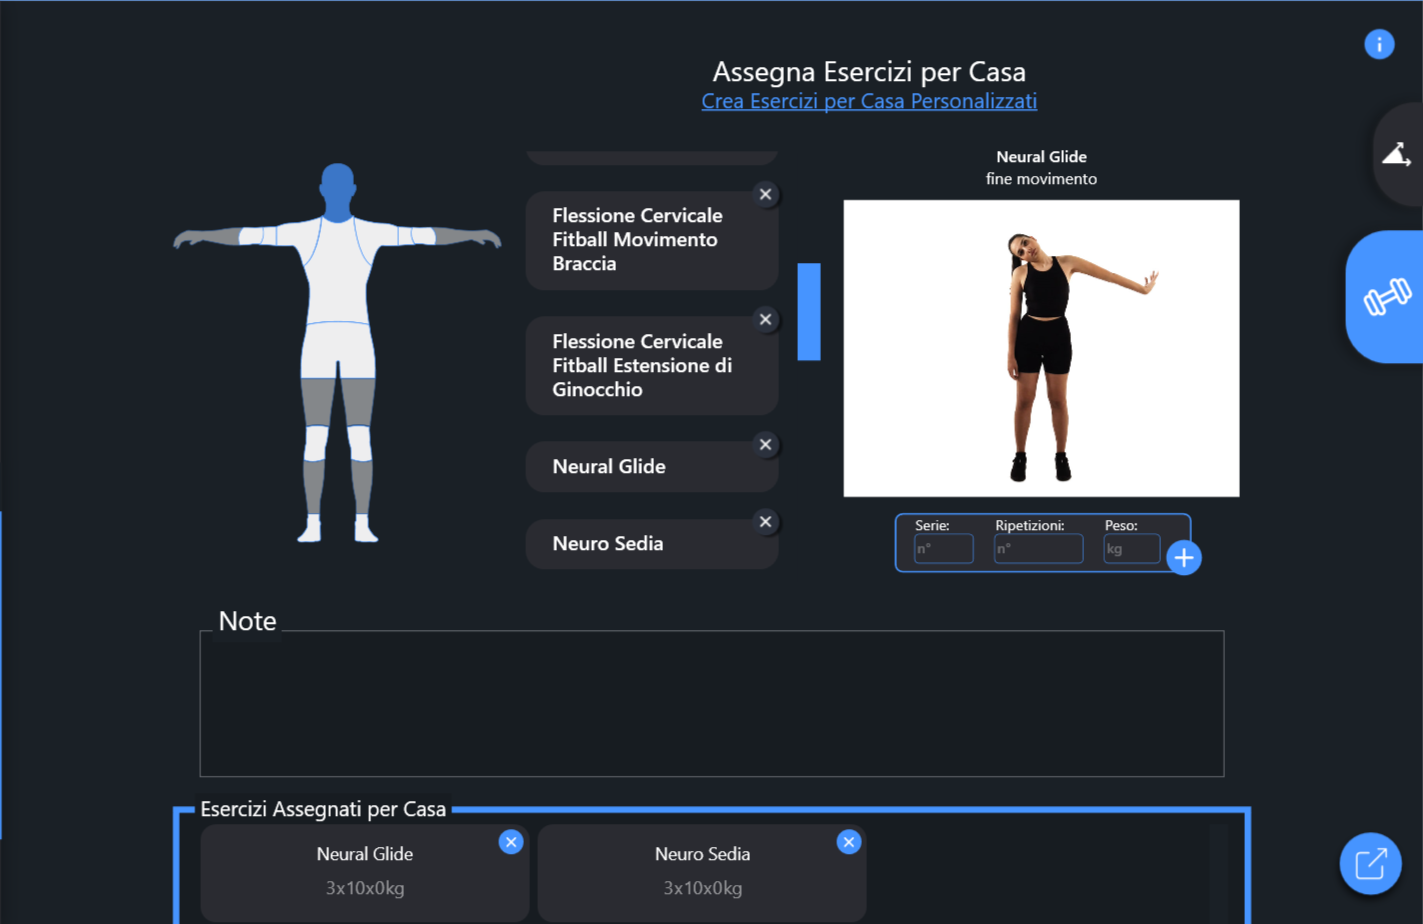Click the 'fine movimento' caption
Screen dimensions: 1423x924
point(1041,179)
